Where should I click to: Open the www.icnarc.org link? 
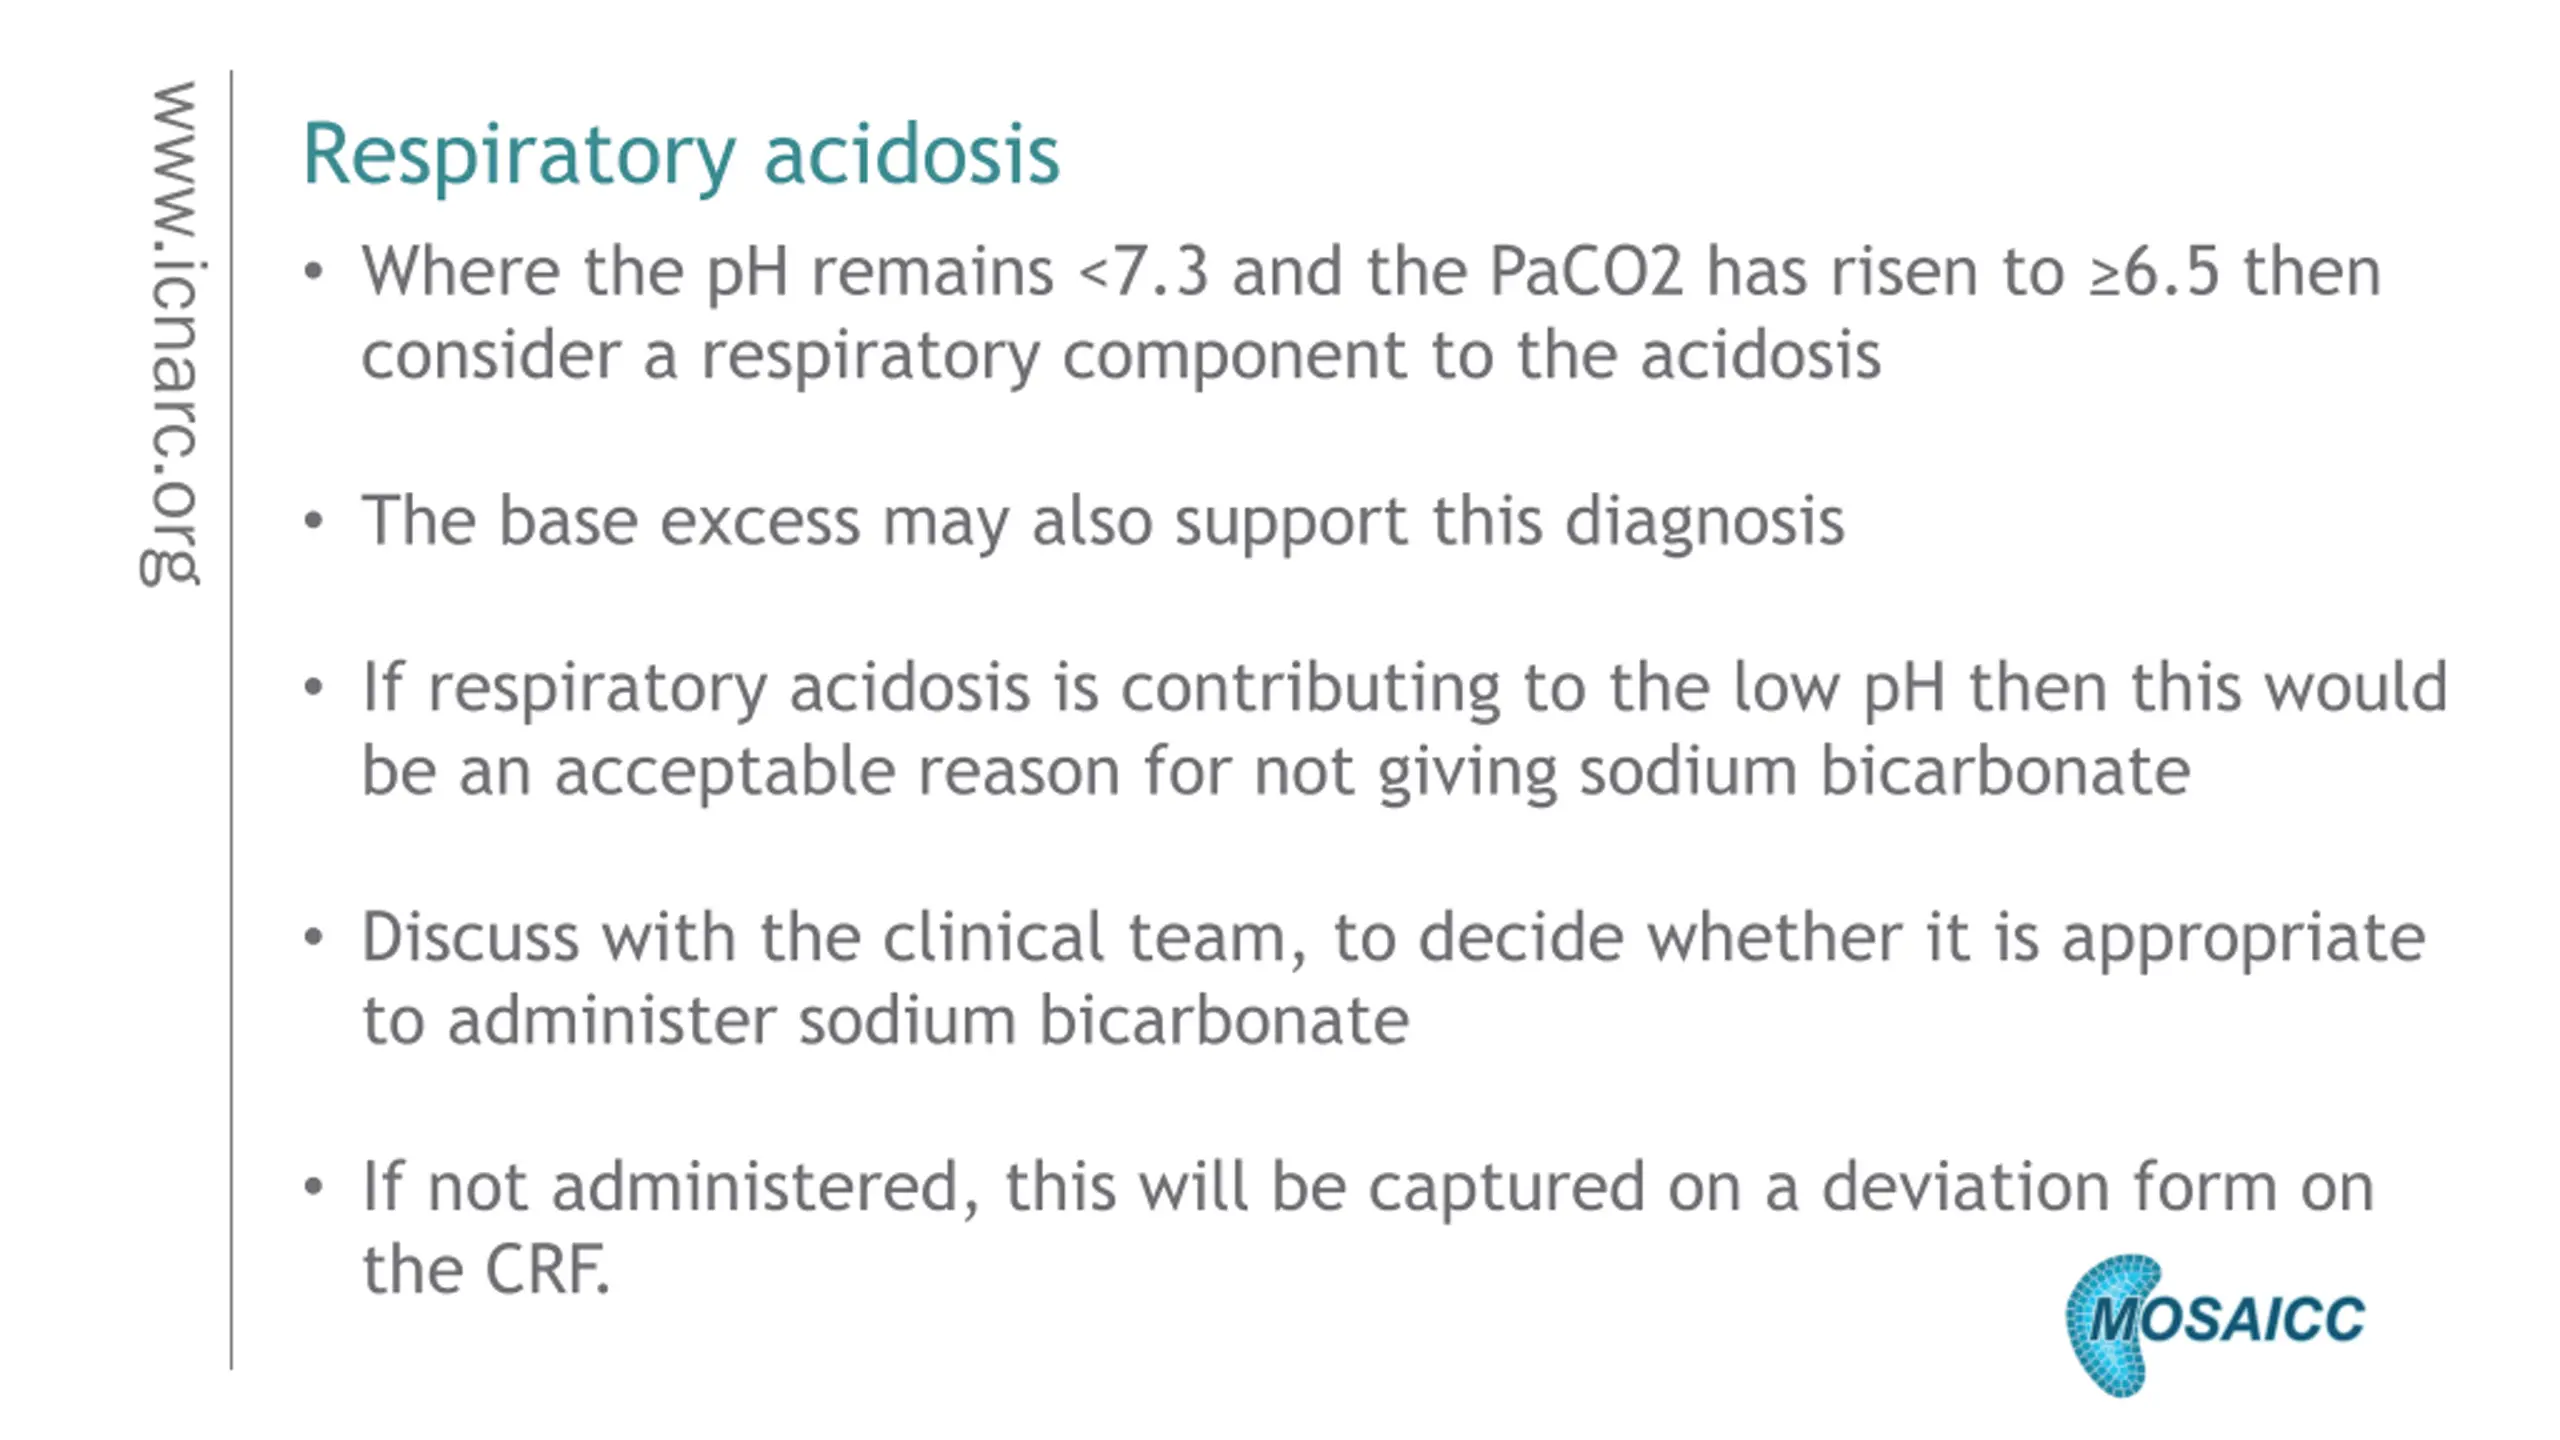tap(170, 334)
